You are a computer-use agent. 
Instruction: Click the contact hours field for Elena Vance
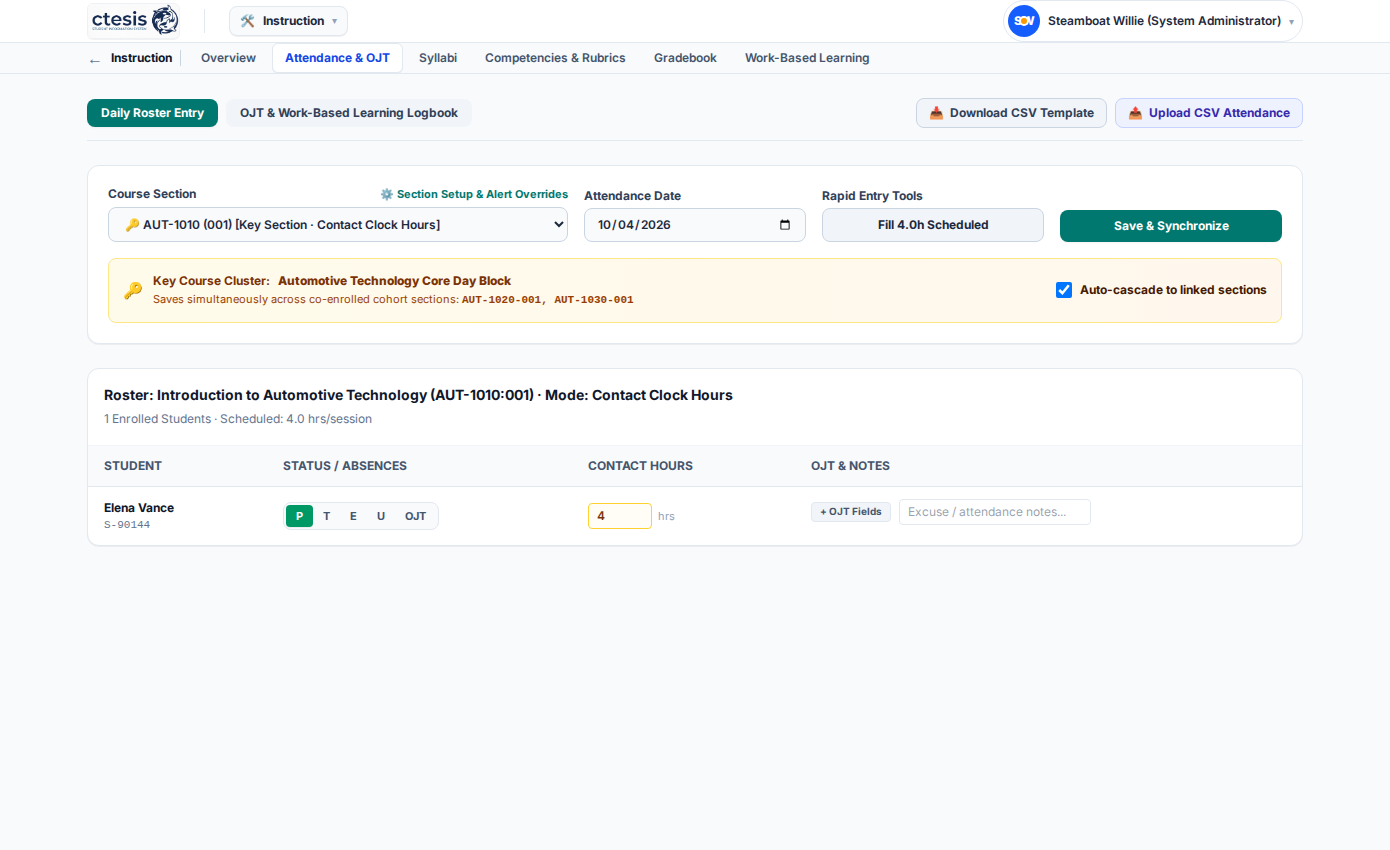pos(620,516)
